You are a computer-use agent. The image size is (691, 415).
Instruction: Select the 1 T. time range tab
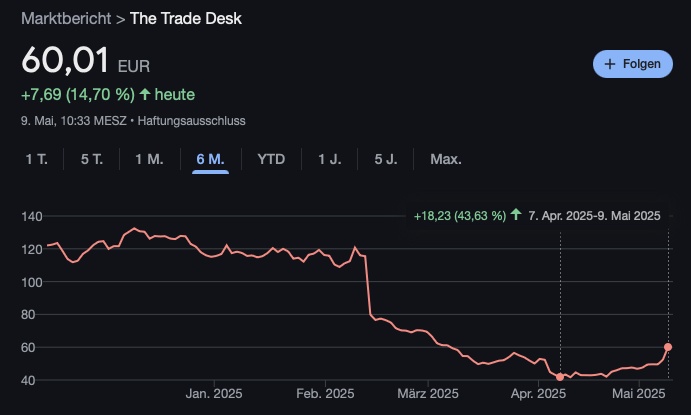(37, 159)
